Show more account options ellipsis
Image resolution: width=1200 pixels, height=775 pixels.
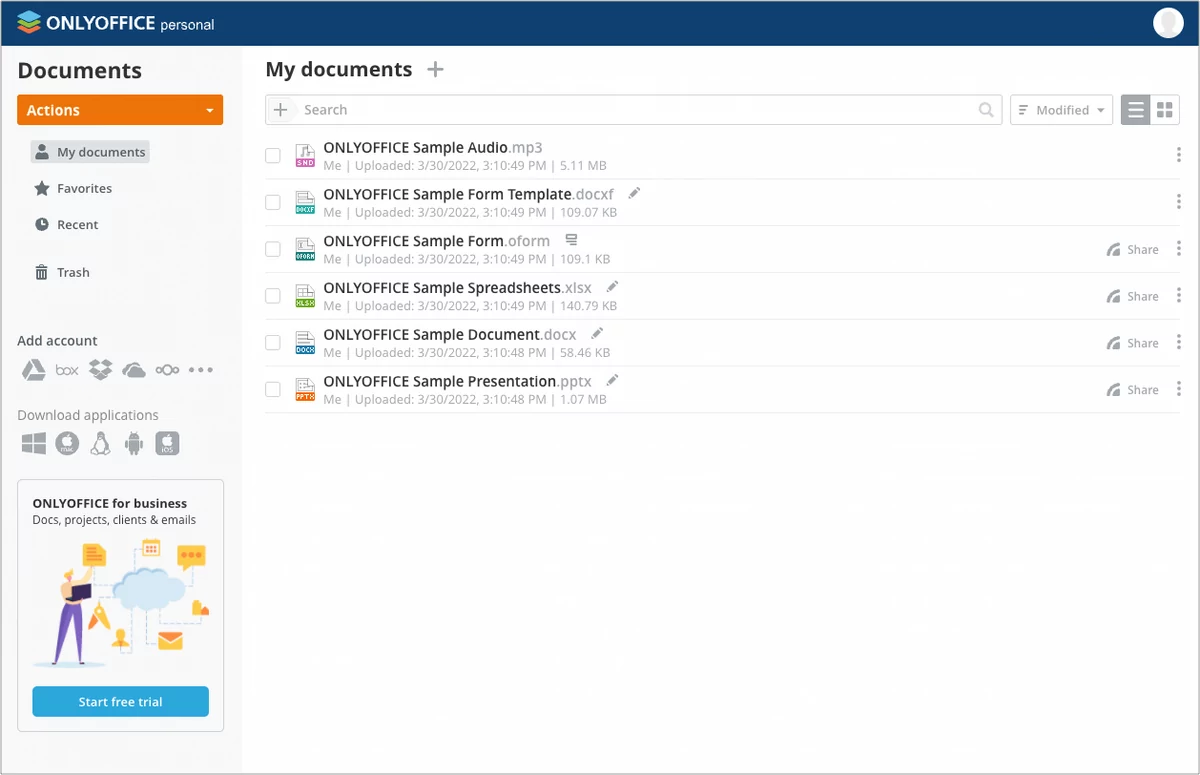(201, 370)
